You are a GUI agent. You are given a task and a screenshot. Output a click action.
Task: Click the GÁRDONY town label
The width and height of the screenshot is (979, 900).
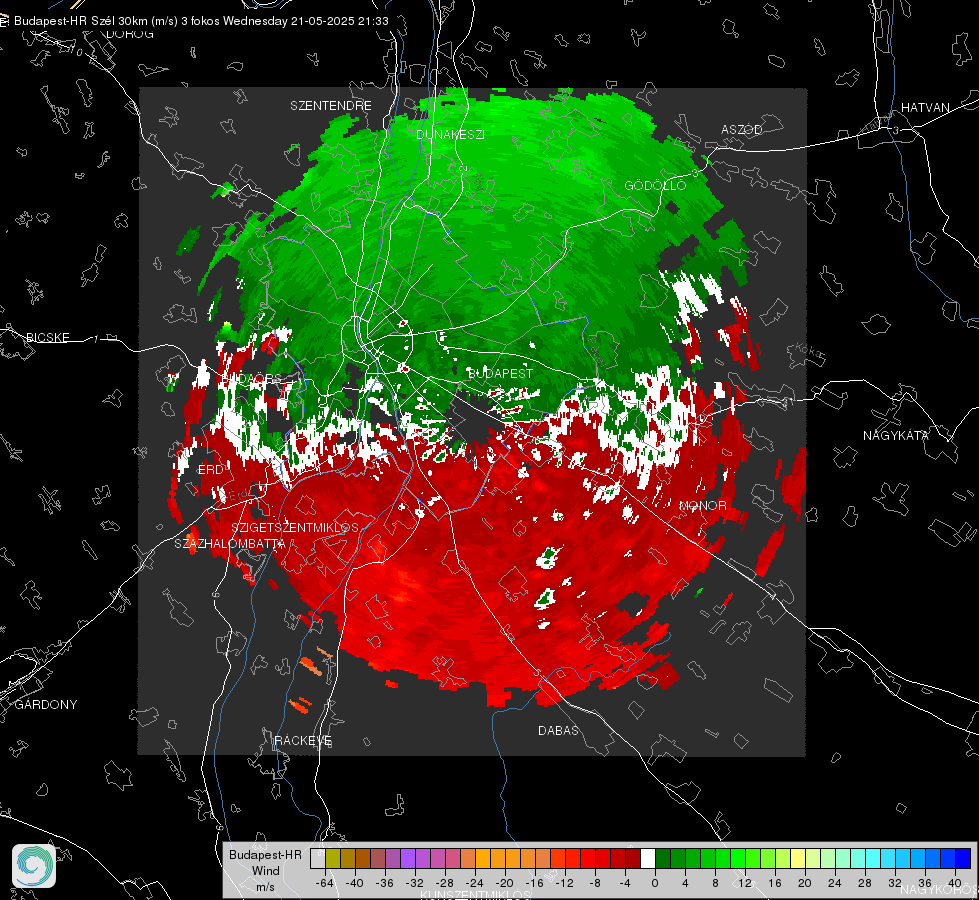coord(46,704)
